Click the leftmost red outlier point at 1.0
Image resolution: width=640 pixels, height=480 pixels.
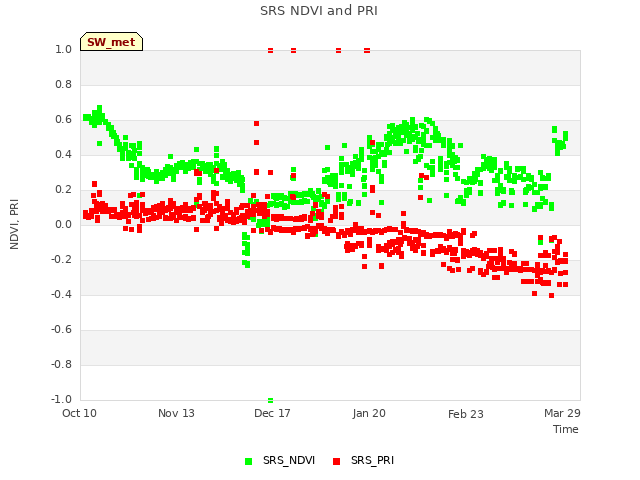271,51
